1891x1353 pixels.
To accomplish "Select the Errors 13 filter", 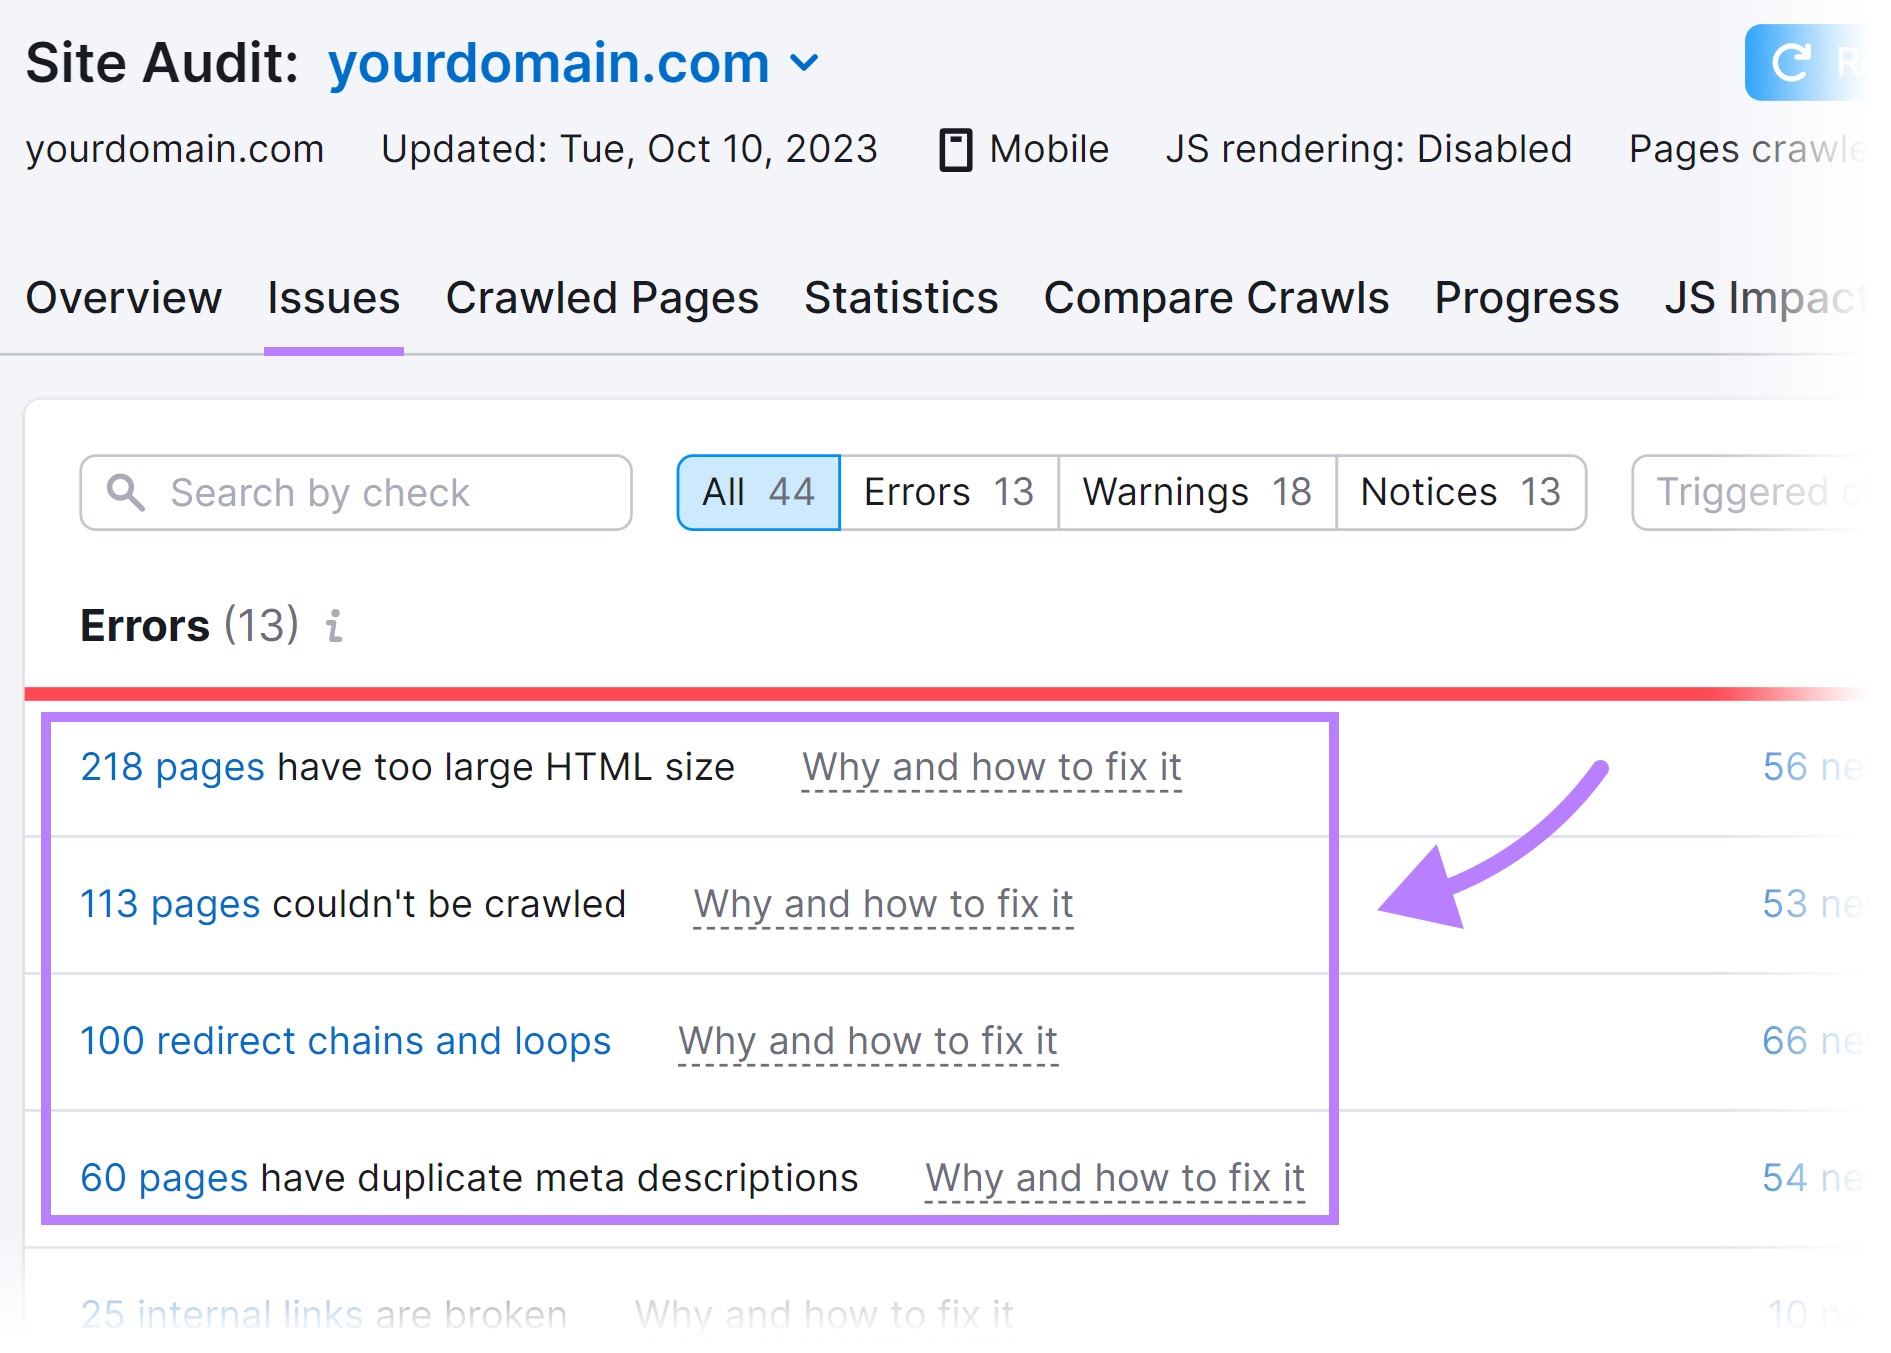I will coord(947,491).
